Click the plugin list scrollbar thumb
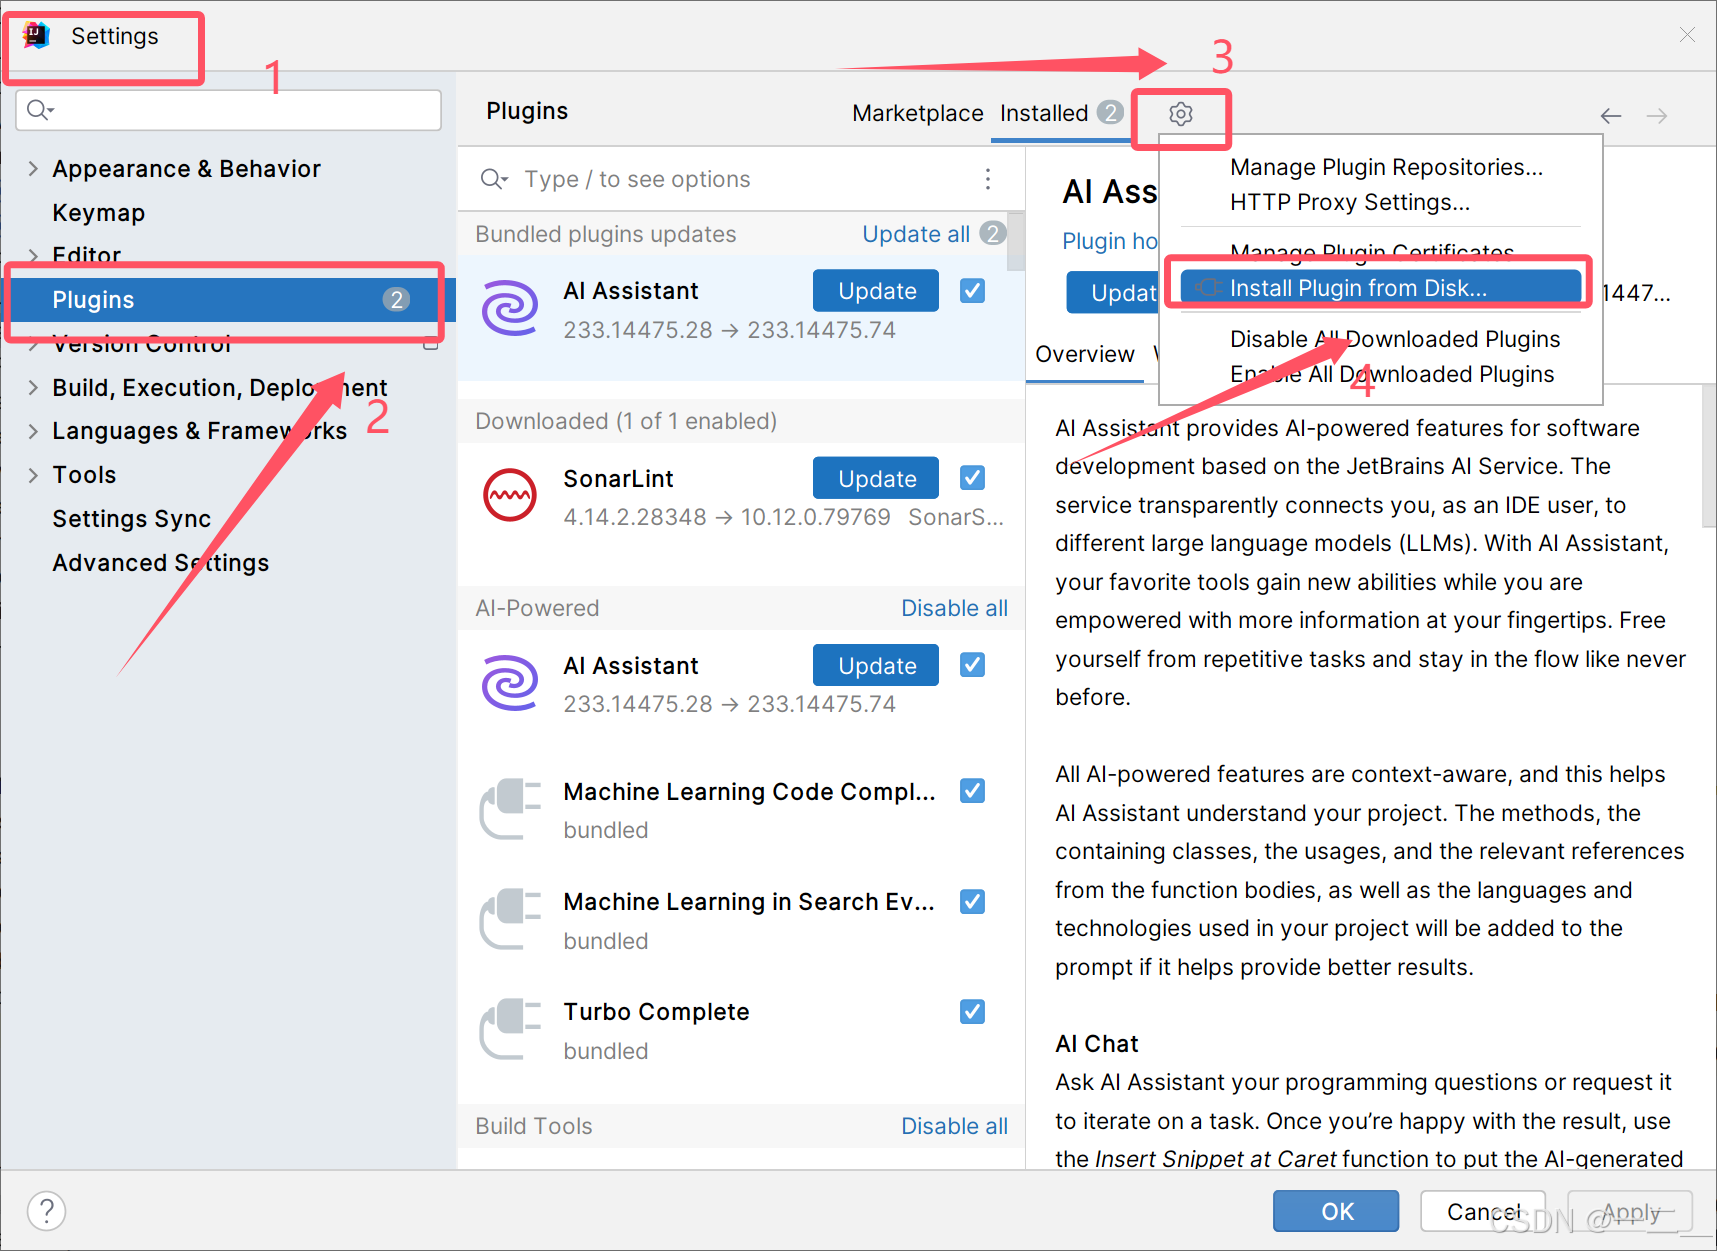Image resolution: width=1717 pixels, height=1251 pixels. [1015, 241]
